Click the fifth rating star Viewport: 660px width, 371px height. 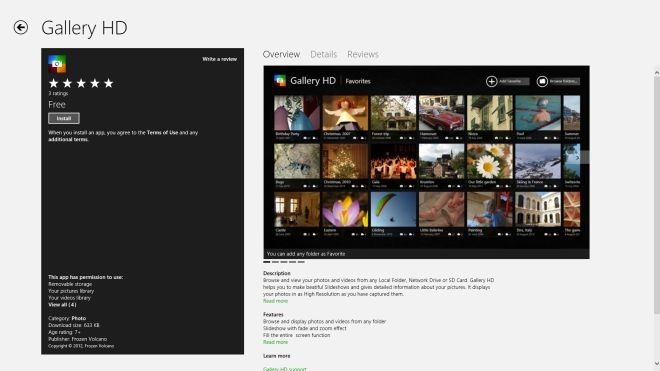[109, 83]
